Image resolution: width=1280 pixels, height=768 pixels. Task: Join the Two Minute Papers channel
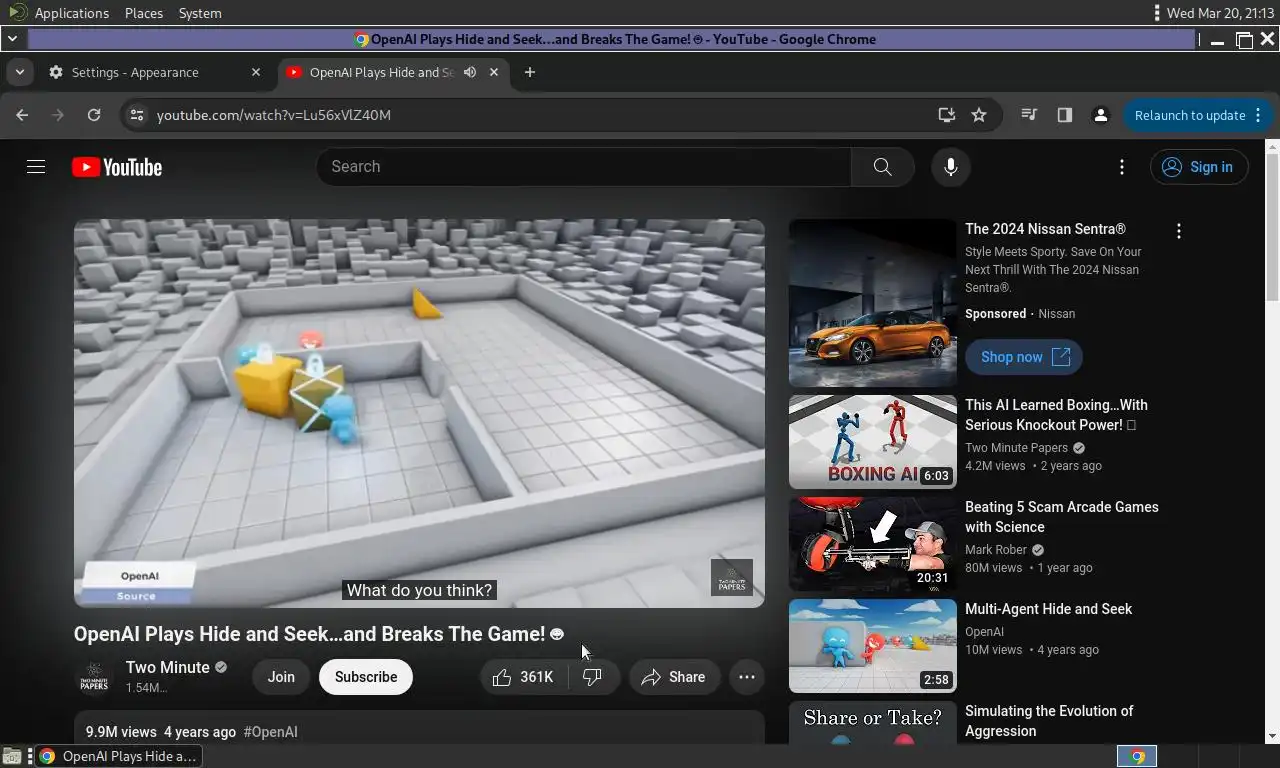281,677
